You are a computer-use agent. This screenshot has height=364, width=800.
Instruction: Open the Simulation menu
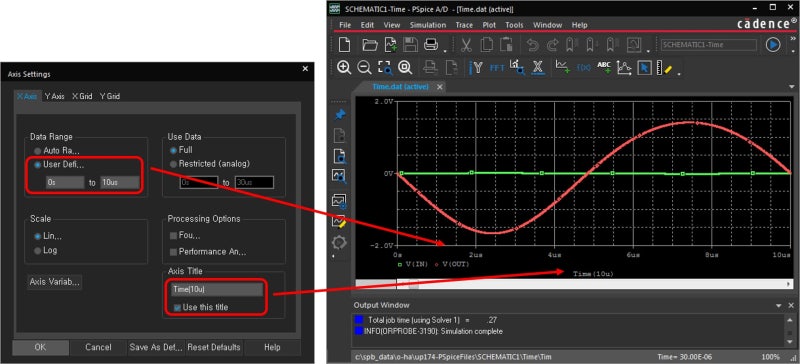[x=428, y=25]
